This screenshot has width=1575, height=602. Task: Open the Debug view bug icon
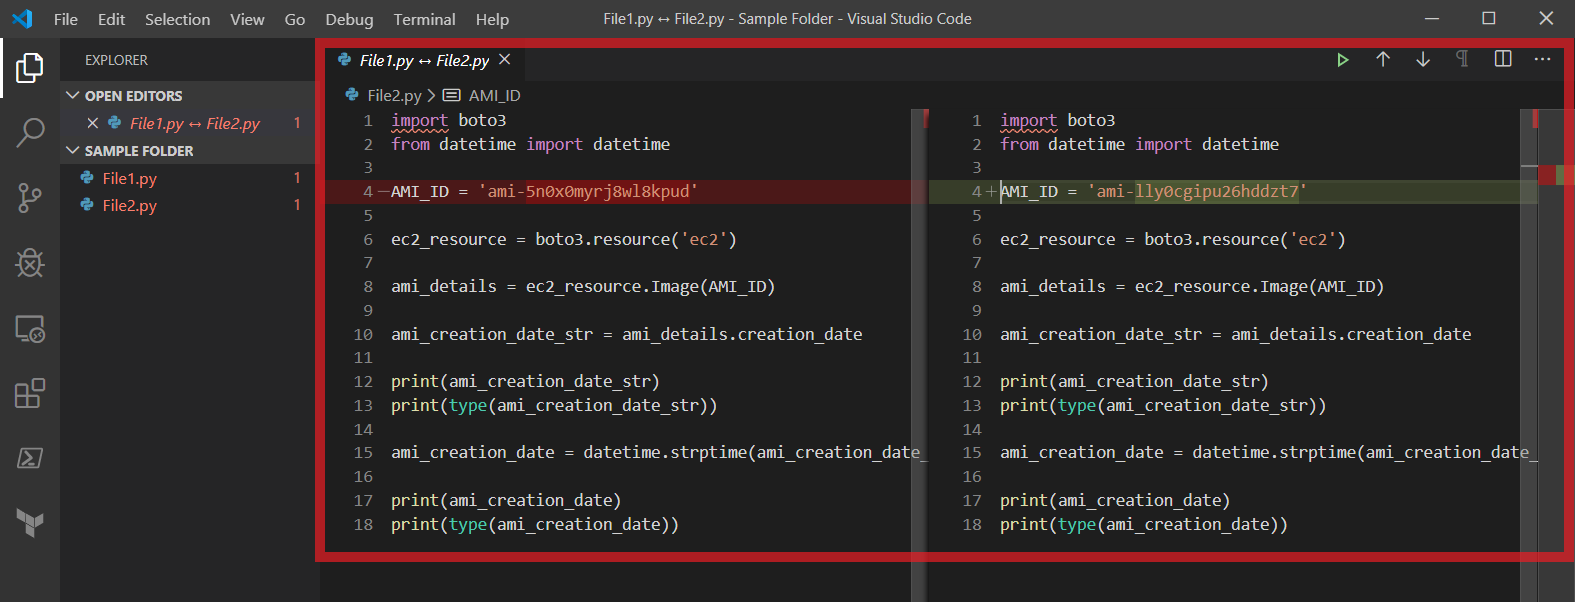[x=30, y=263]
